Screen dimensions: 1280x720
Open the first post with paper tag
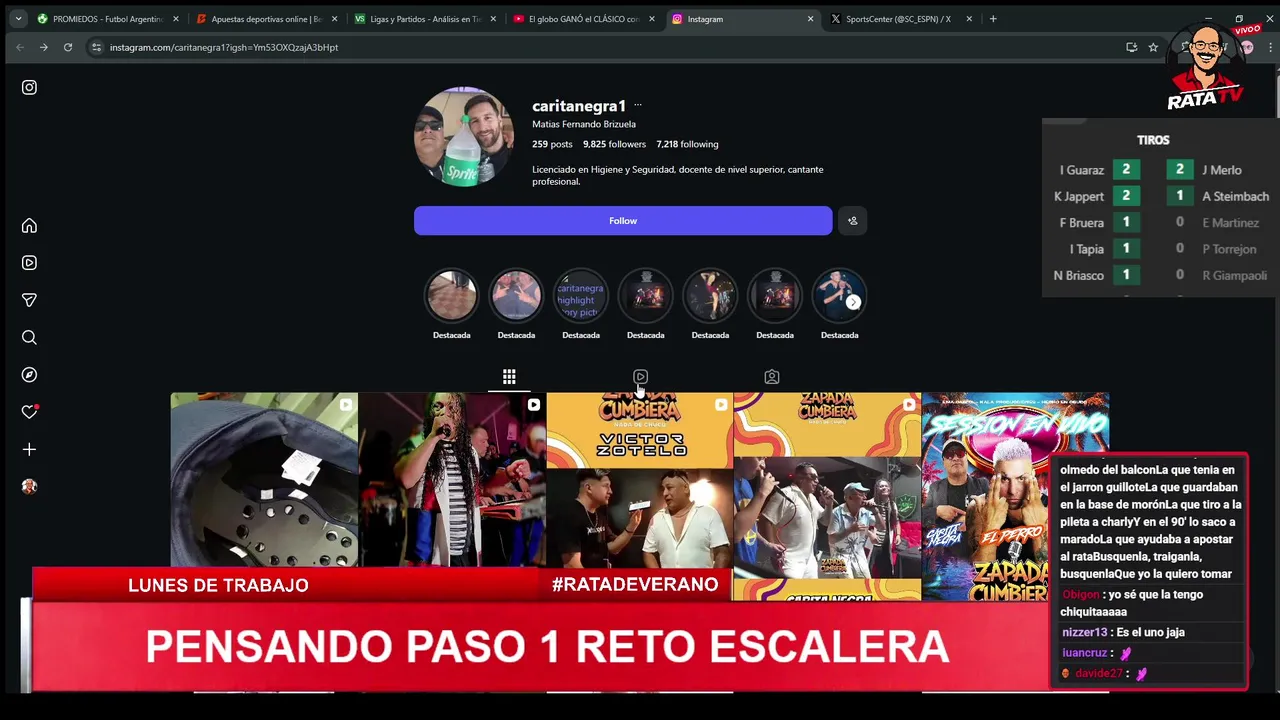pos(264,480)
